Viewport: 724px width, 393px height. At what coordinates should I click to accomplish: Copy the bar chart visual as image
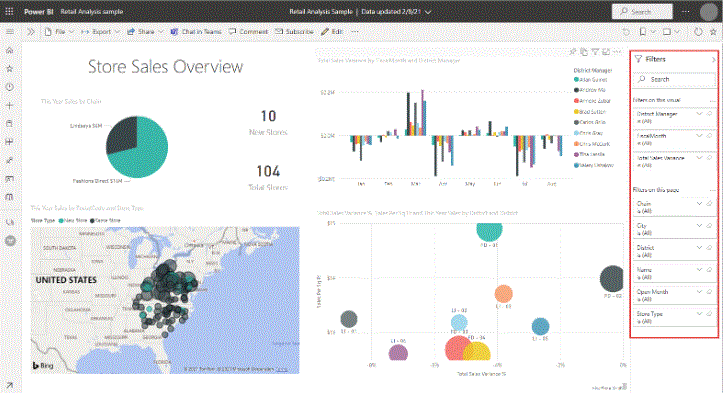tap(584, 52)
